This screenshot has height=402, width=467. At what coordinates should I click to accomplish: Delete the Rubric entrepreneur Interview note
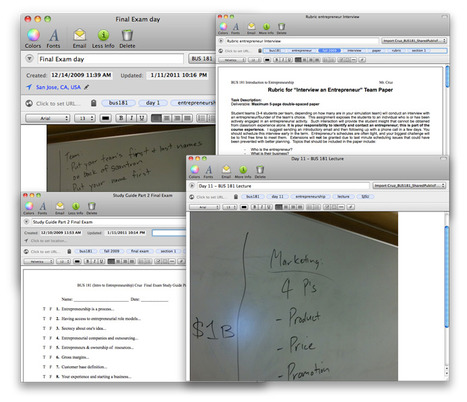coord(281,28)
